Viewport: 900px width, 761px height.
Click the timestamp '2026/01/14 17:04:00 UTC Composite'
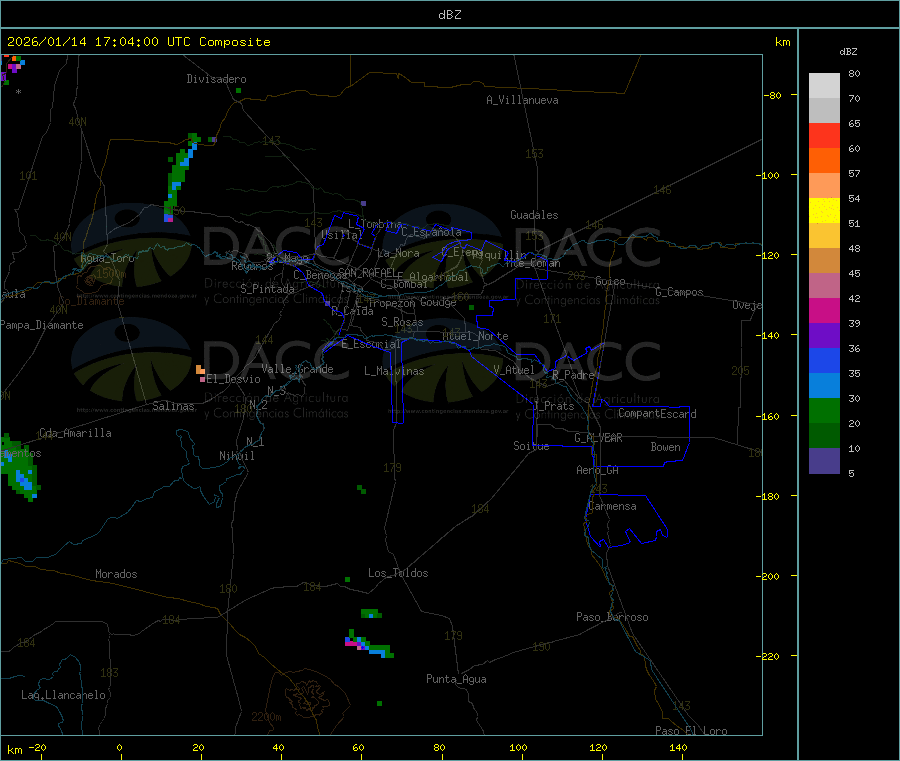pyautogui.click(x=138, y=42)
